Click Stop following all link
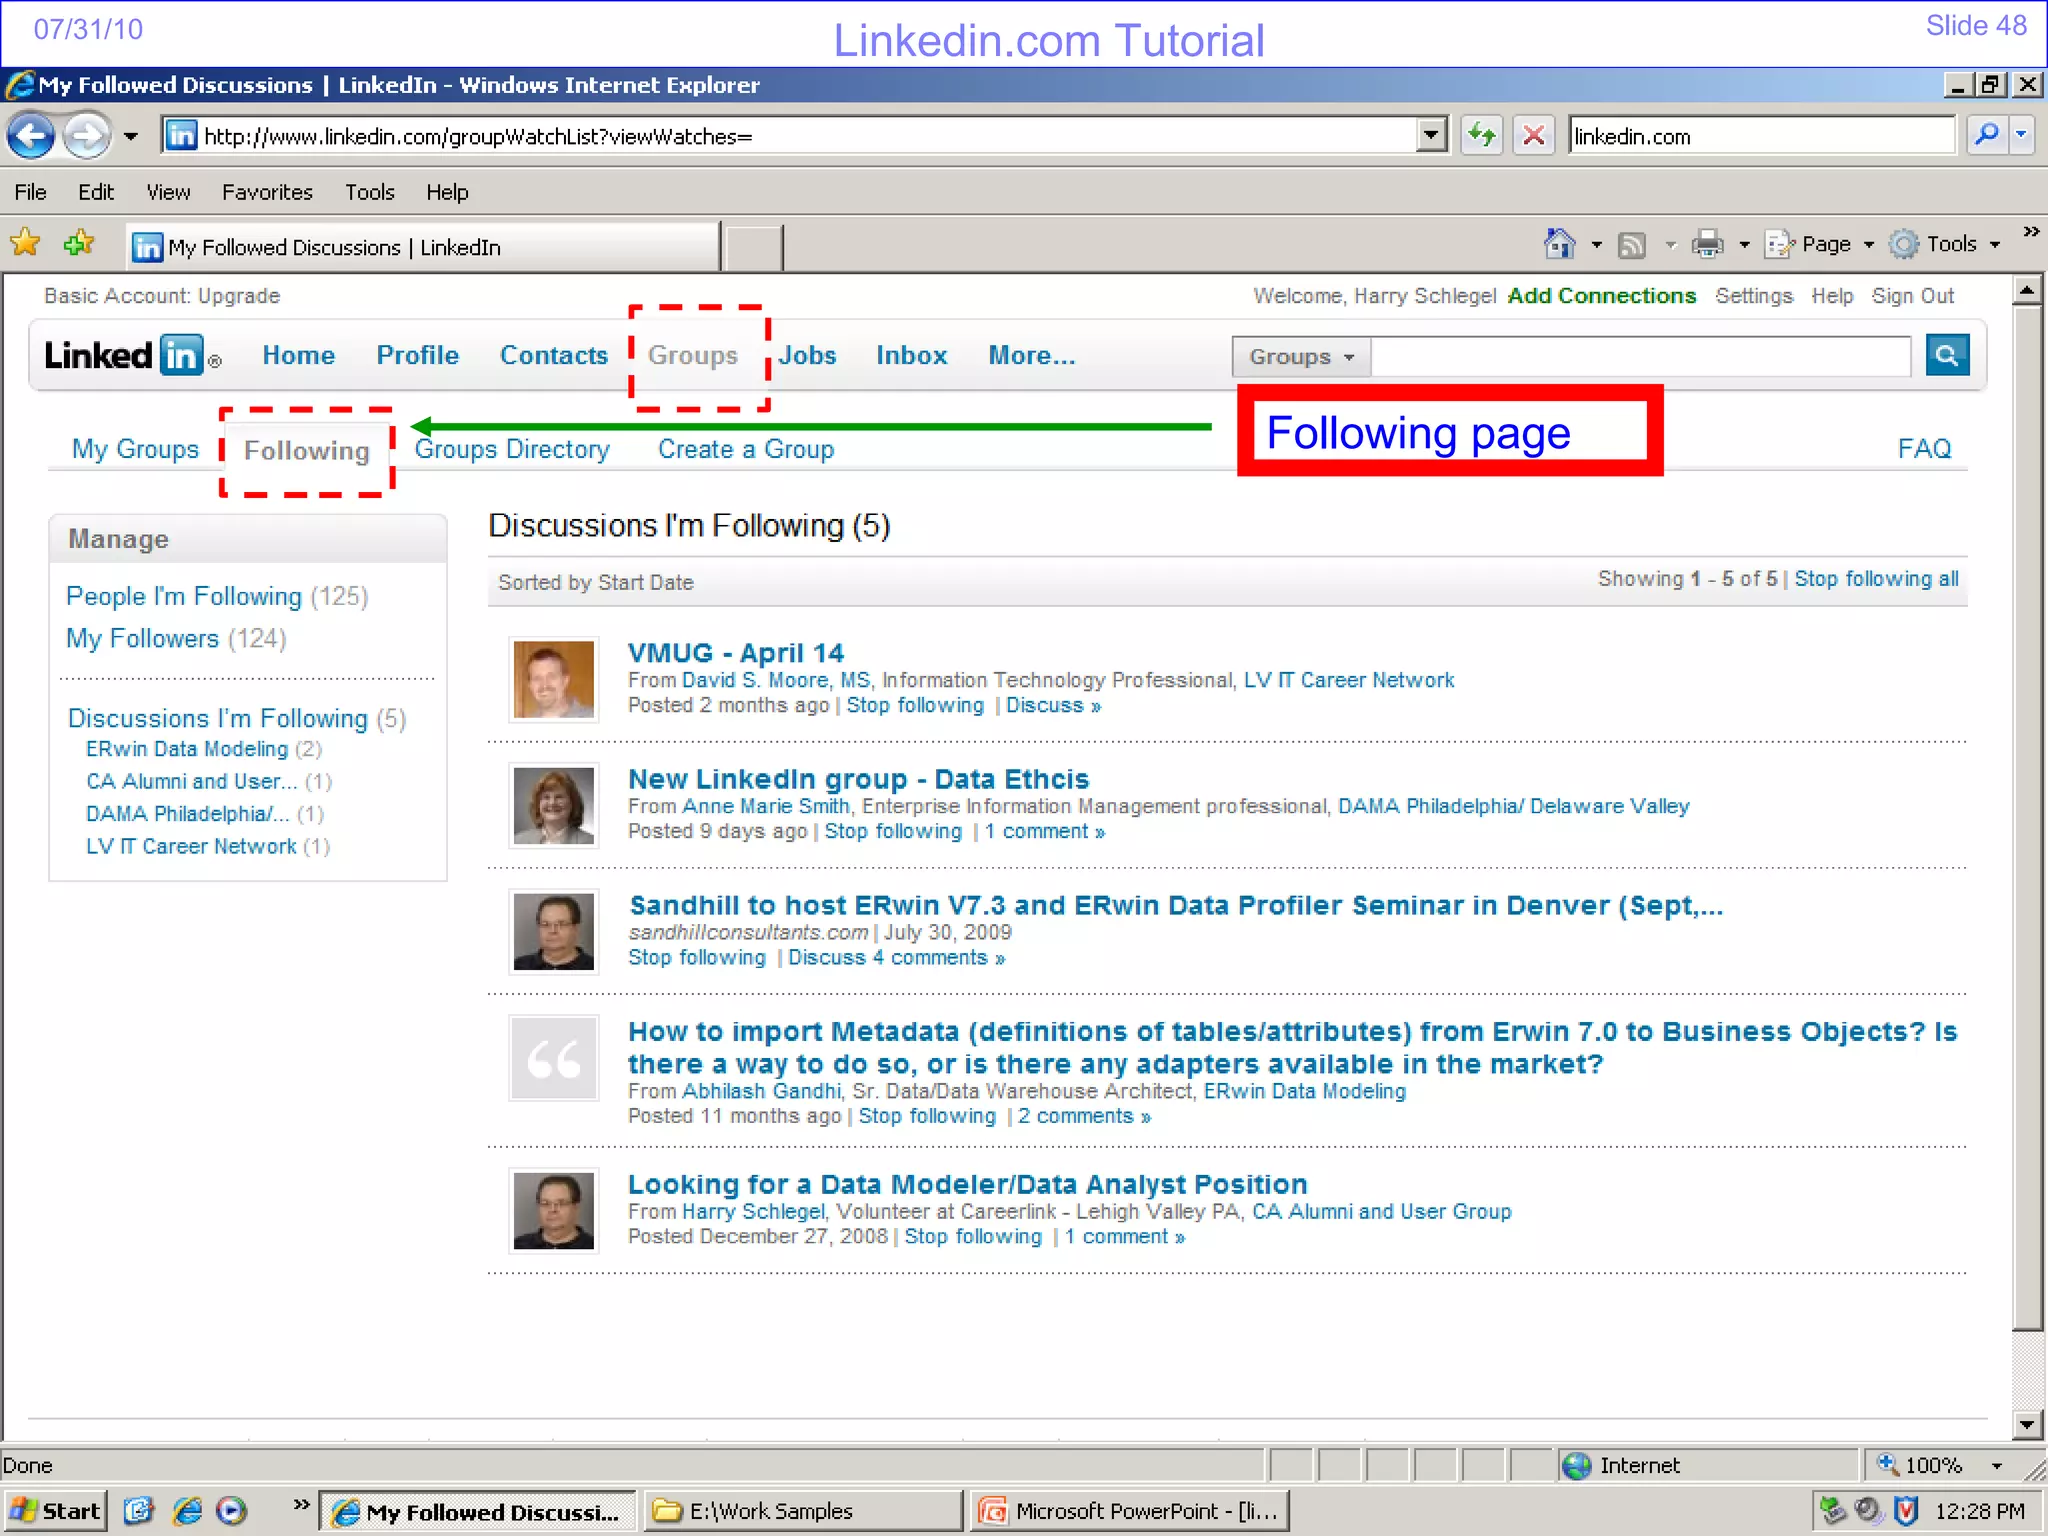Viewport: 2048px width, 1536px height. [x=1876, y=579]
